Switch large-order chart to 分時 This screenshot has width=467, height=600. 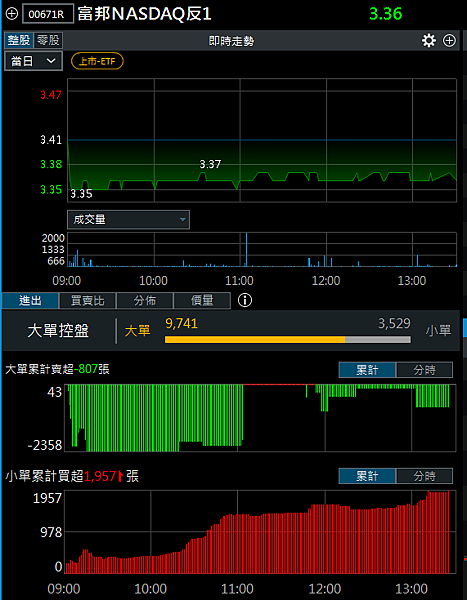click(424, 370)
